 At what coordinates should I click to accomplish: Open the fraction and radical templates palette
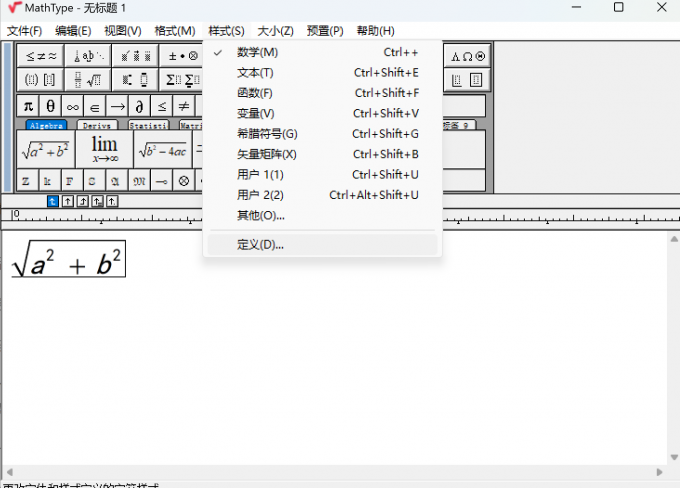pyautogui.click(x=88, y=80)
